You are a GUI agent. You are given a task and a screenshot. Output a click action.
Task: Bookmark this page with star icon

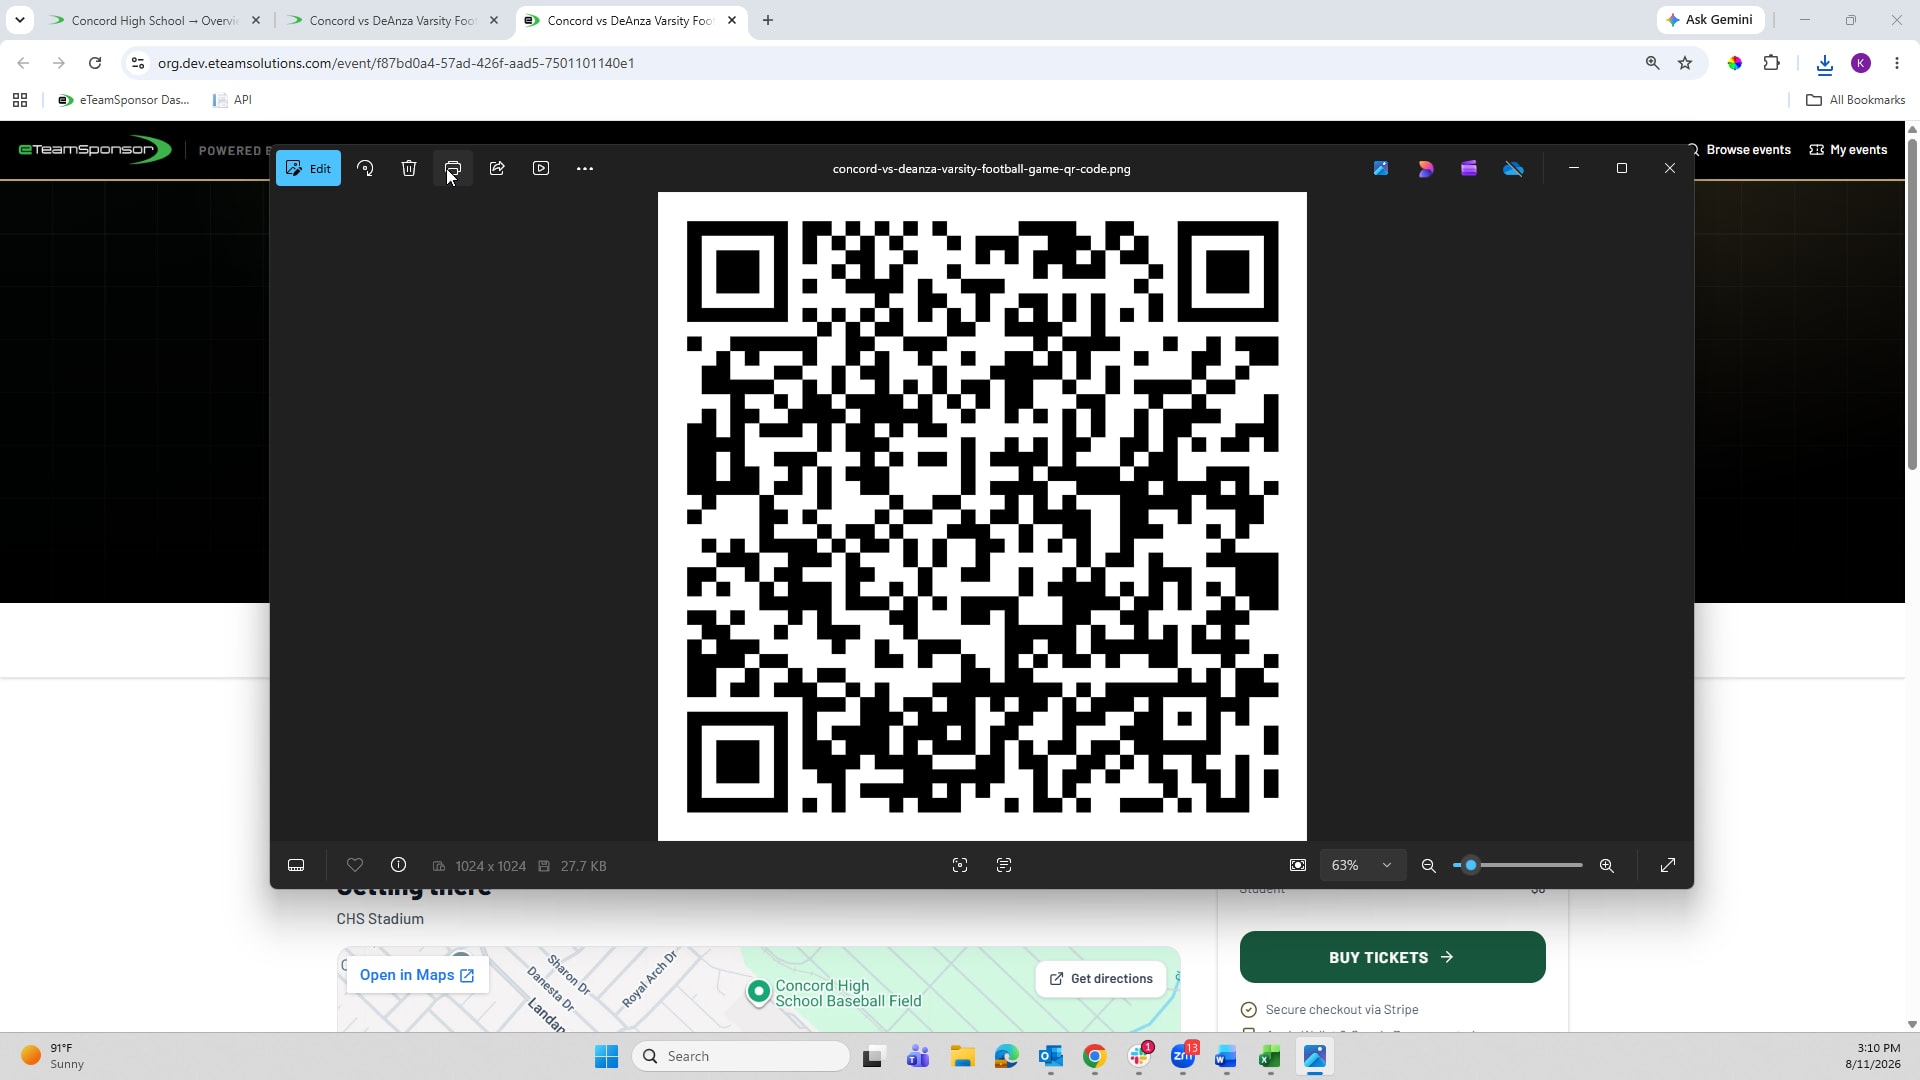[1685, 63]
